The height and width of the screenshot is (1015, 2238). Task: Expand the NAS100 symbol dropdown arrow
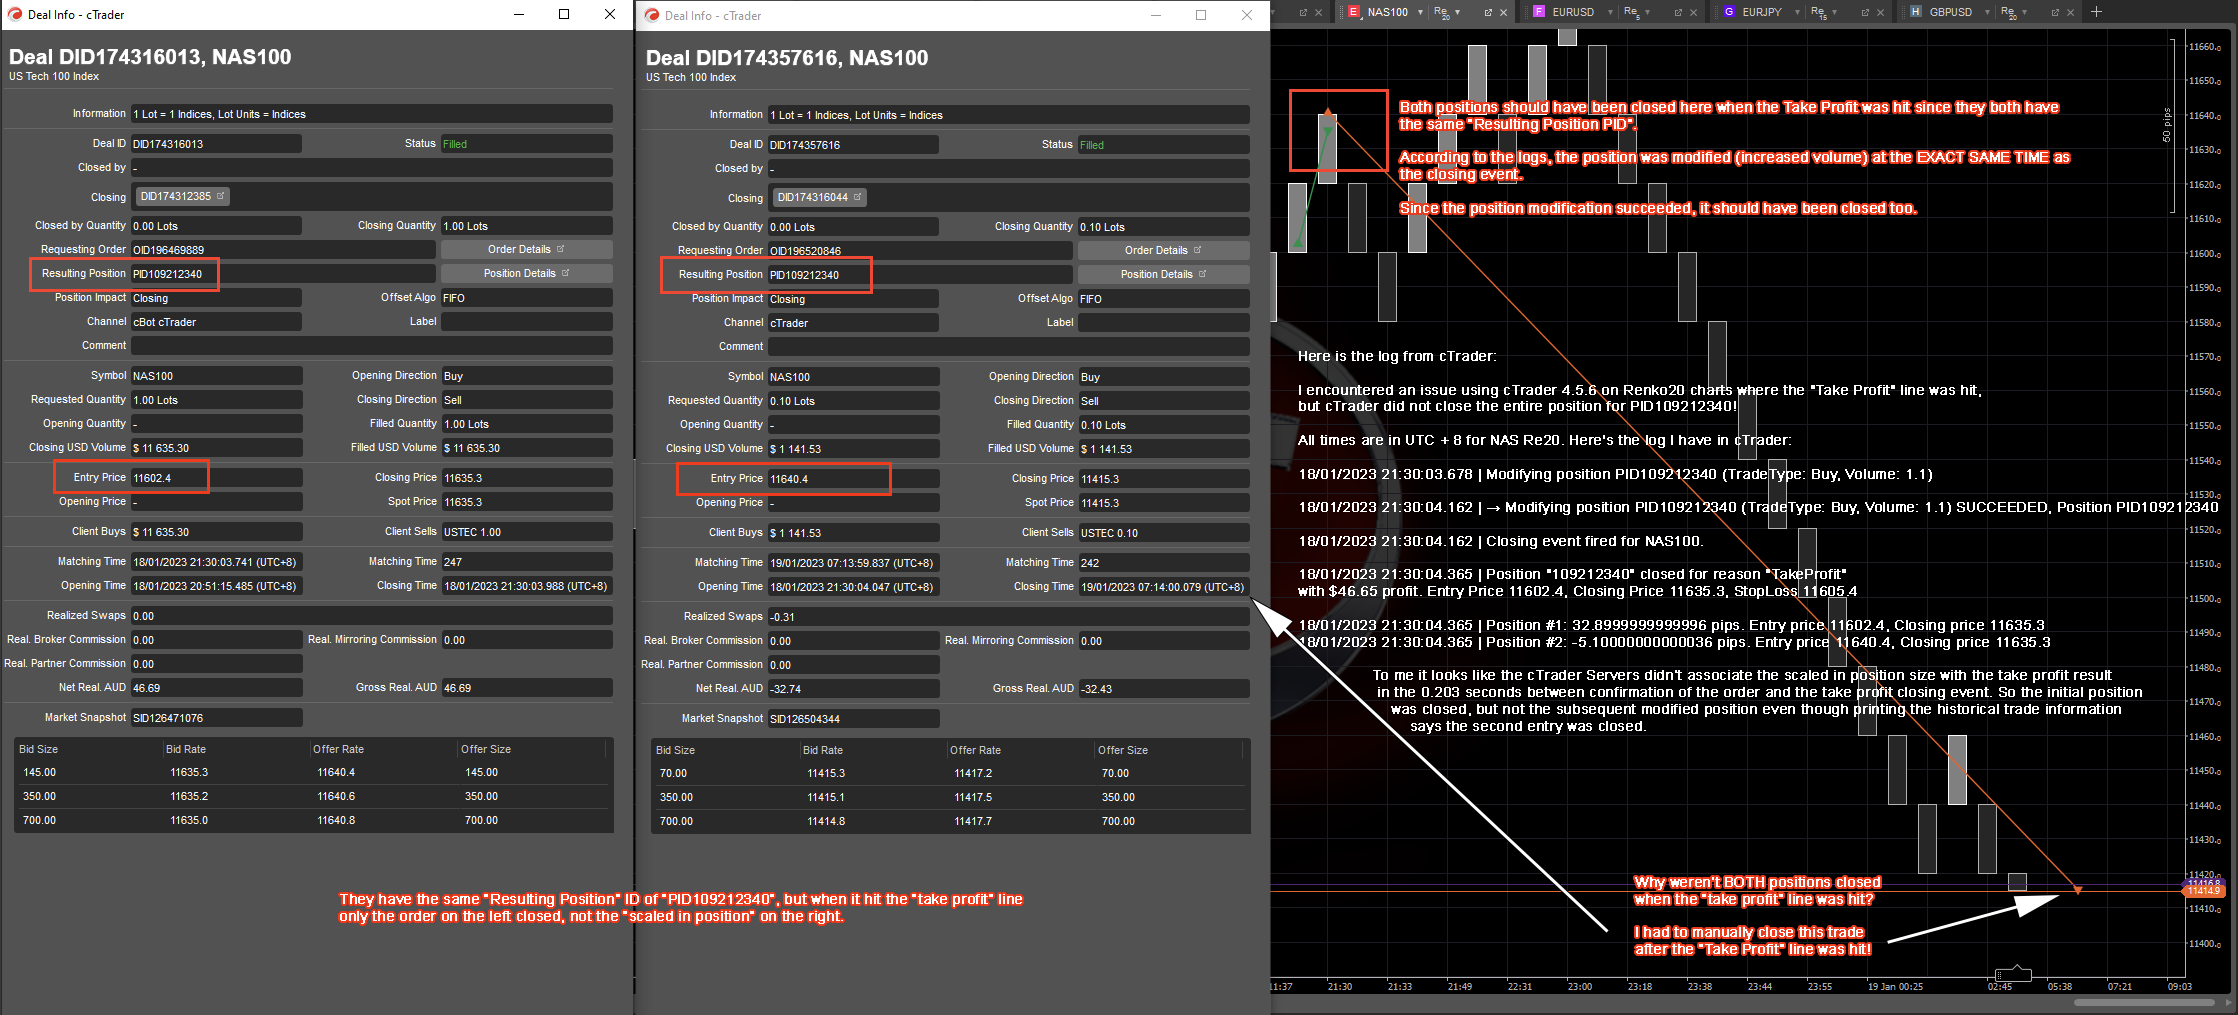[x=1420, y=12]
